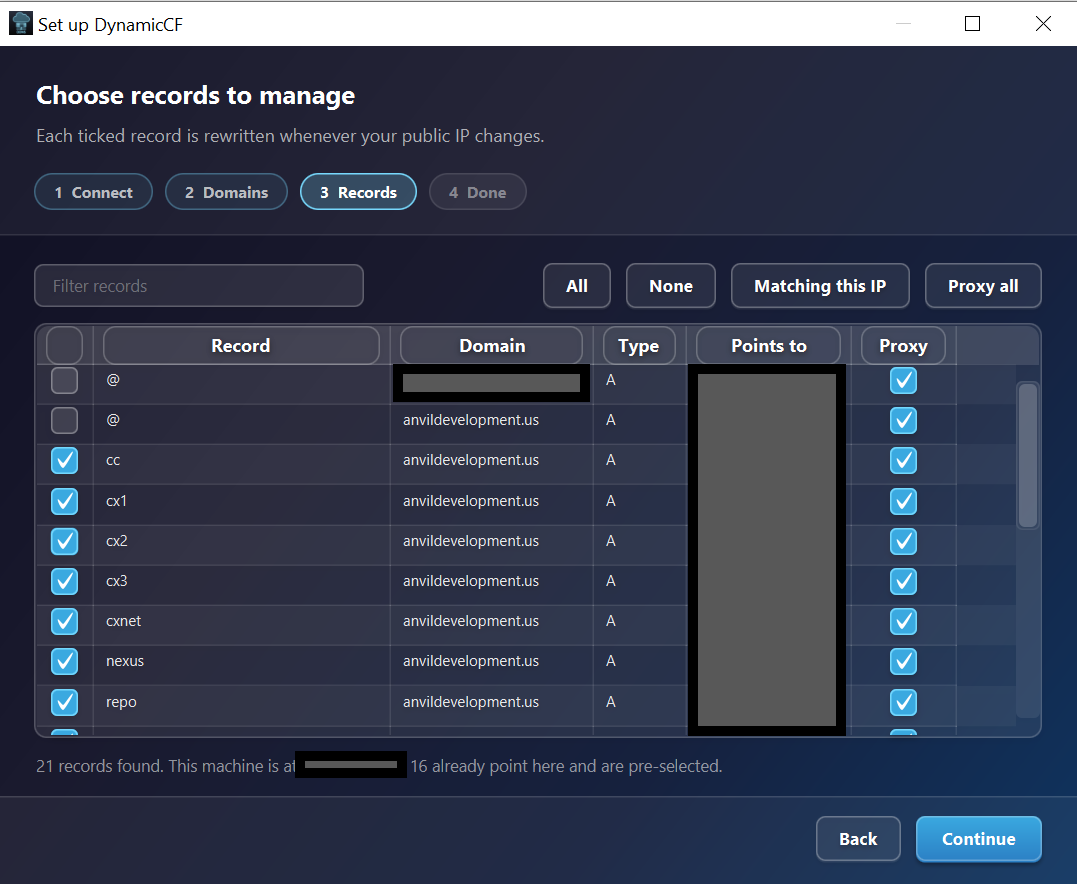
Task: Click the DynamicCF app icon in title bar
Action: pos(21,23)
